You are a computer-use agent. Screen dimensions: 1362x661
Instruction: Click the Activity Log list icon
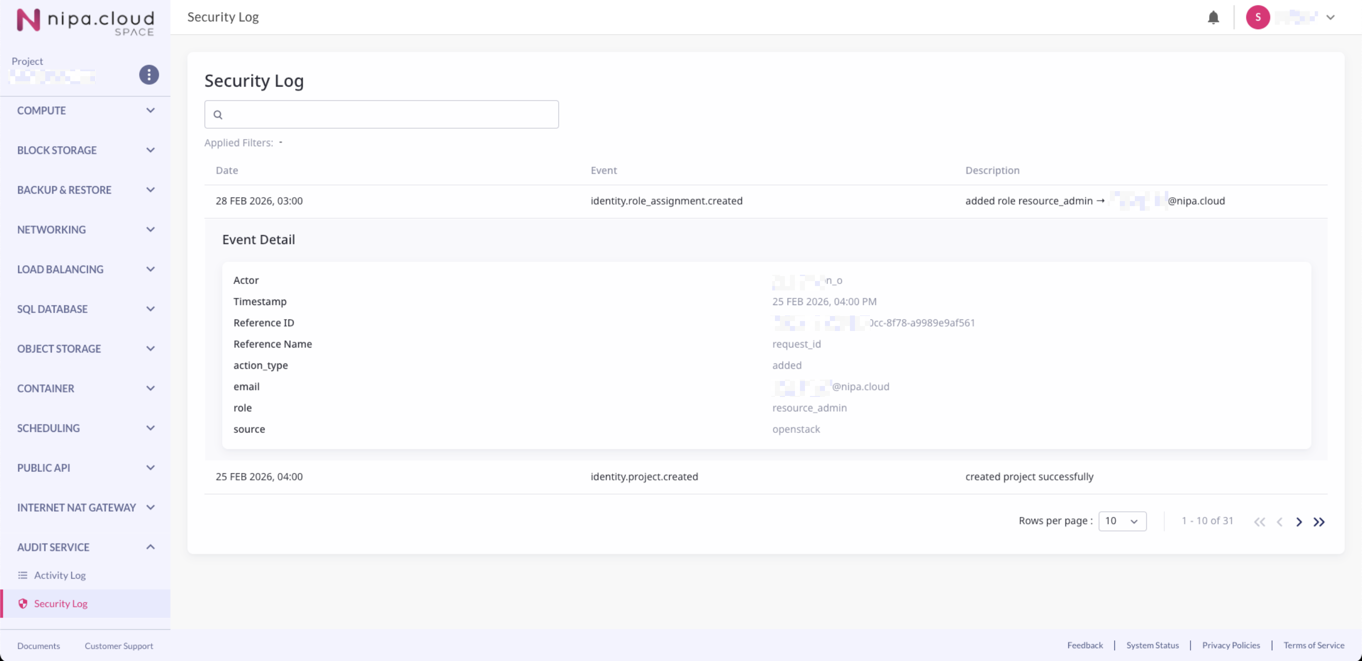click(23, 576)
